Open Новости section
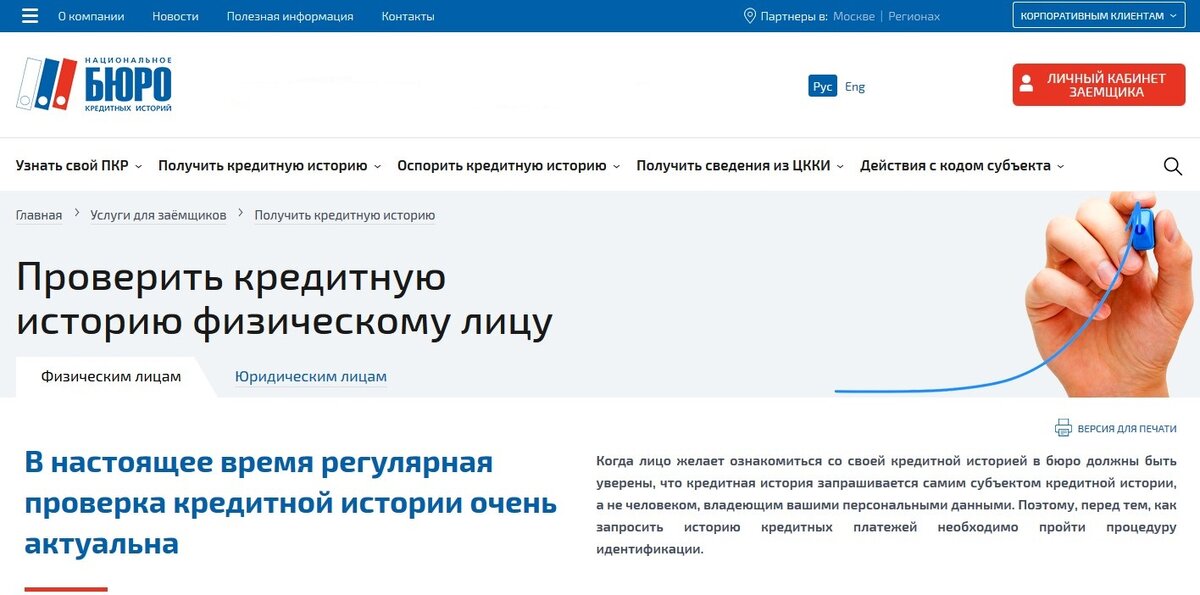 (175, 16)
